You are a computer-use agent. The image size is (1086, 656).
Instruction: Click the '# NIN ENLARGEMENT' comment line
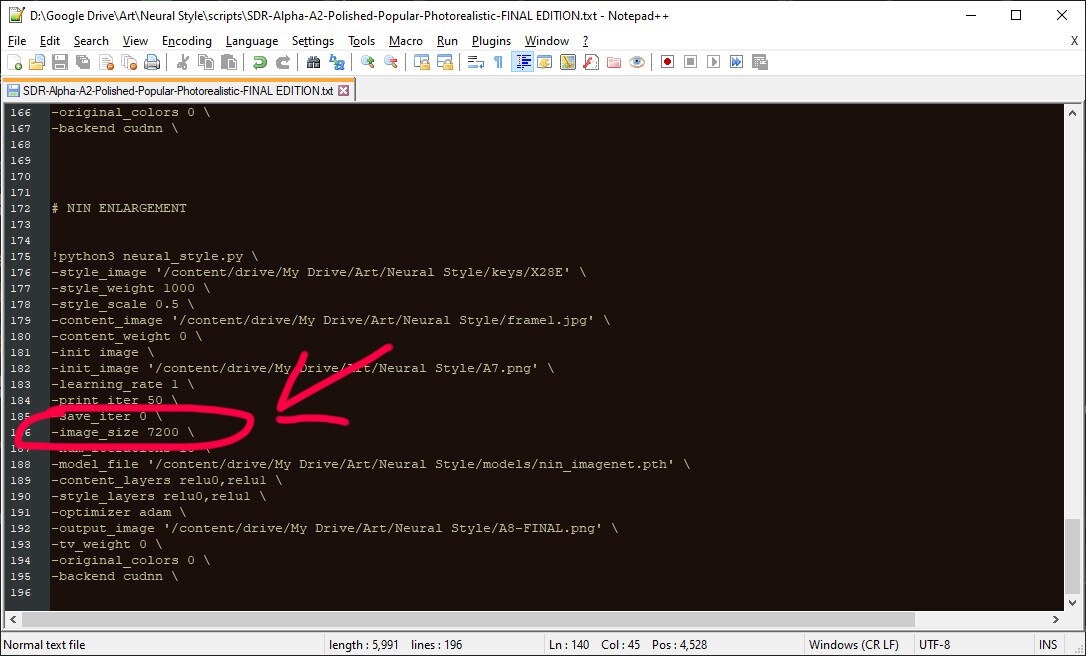coord(119,208)
